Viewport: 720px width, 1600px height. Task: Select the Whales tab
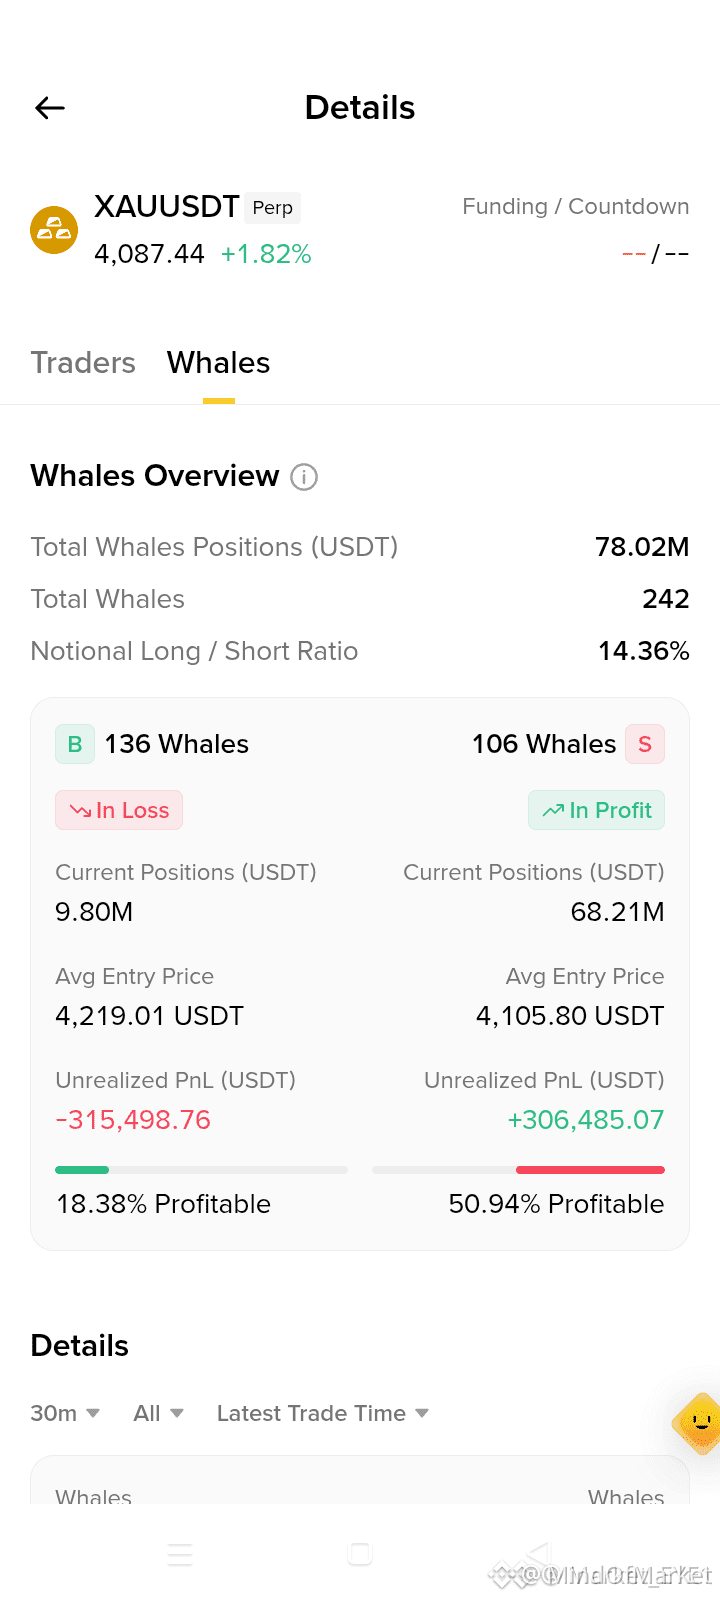(219, 362)
